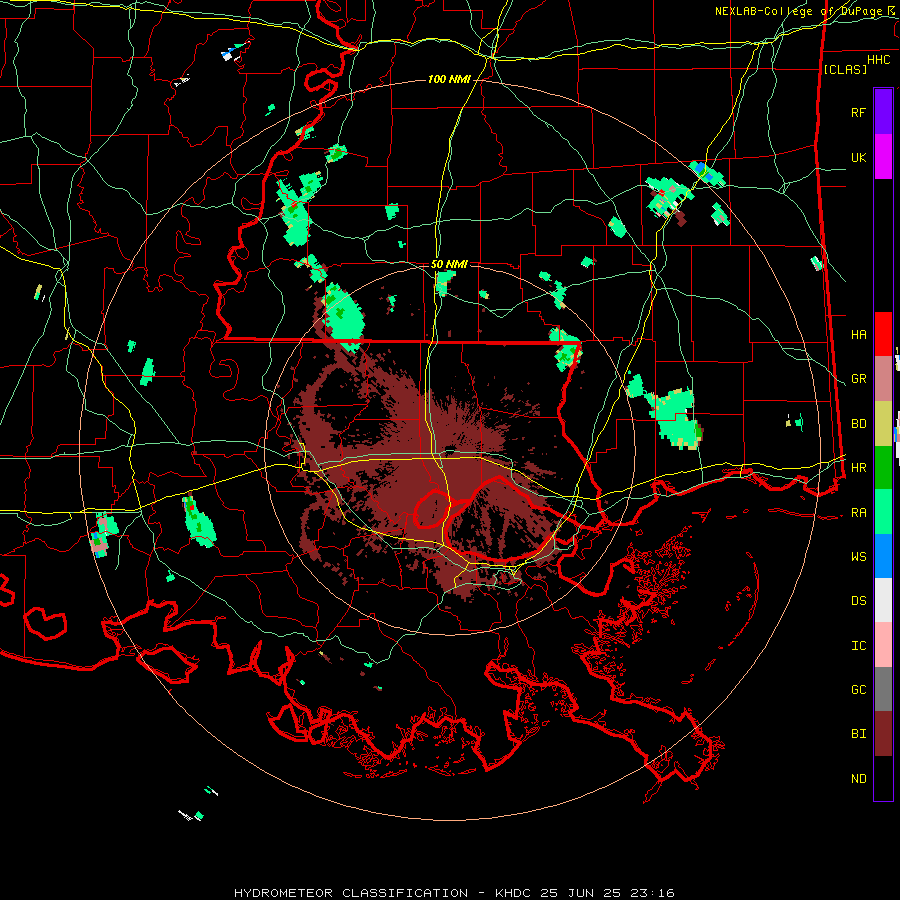
Task: Click the "[CLAS]" legend heading
Action: click(x=845, y=69)
